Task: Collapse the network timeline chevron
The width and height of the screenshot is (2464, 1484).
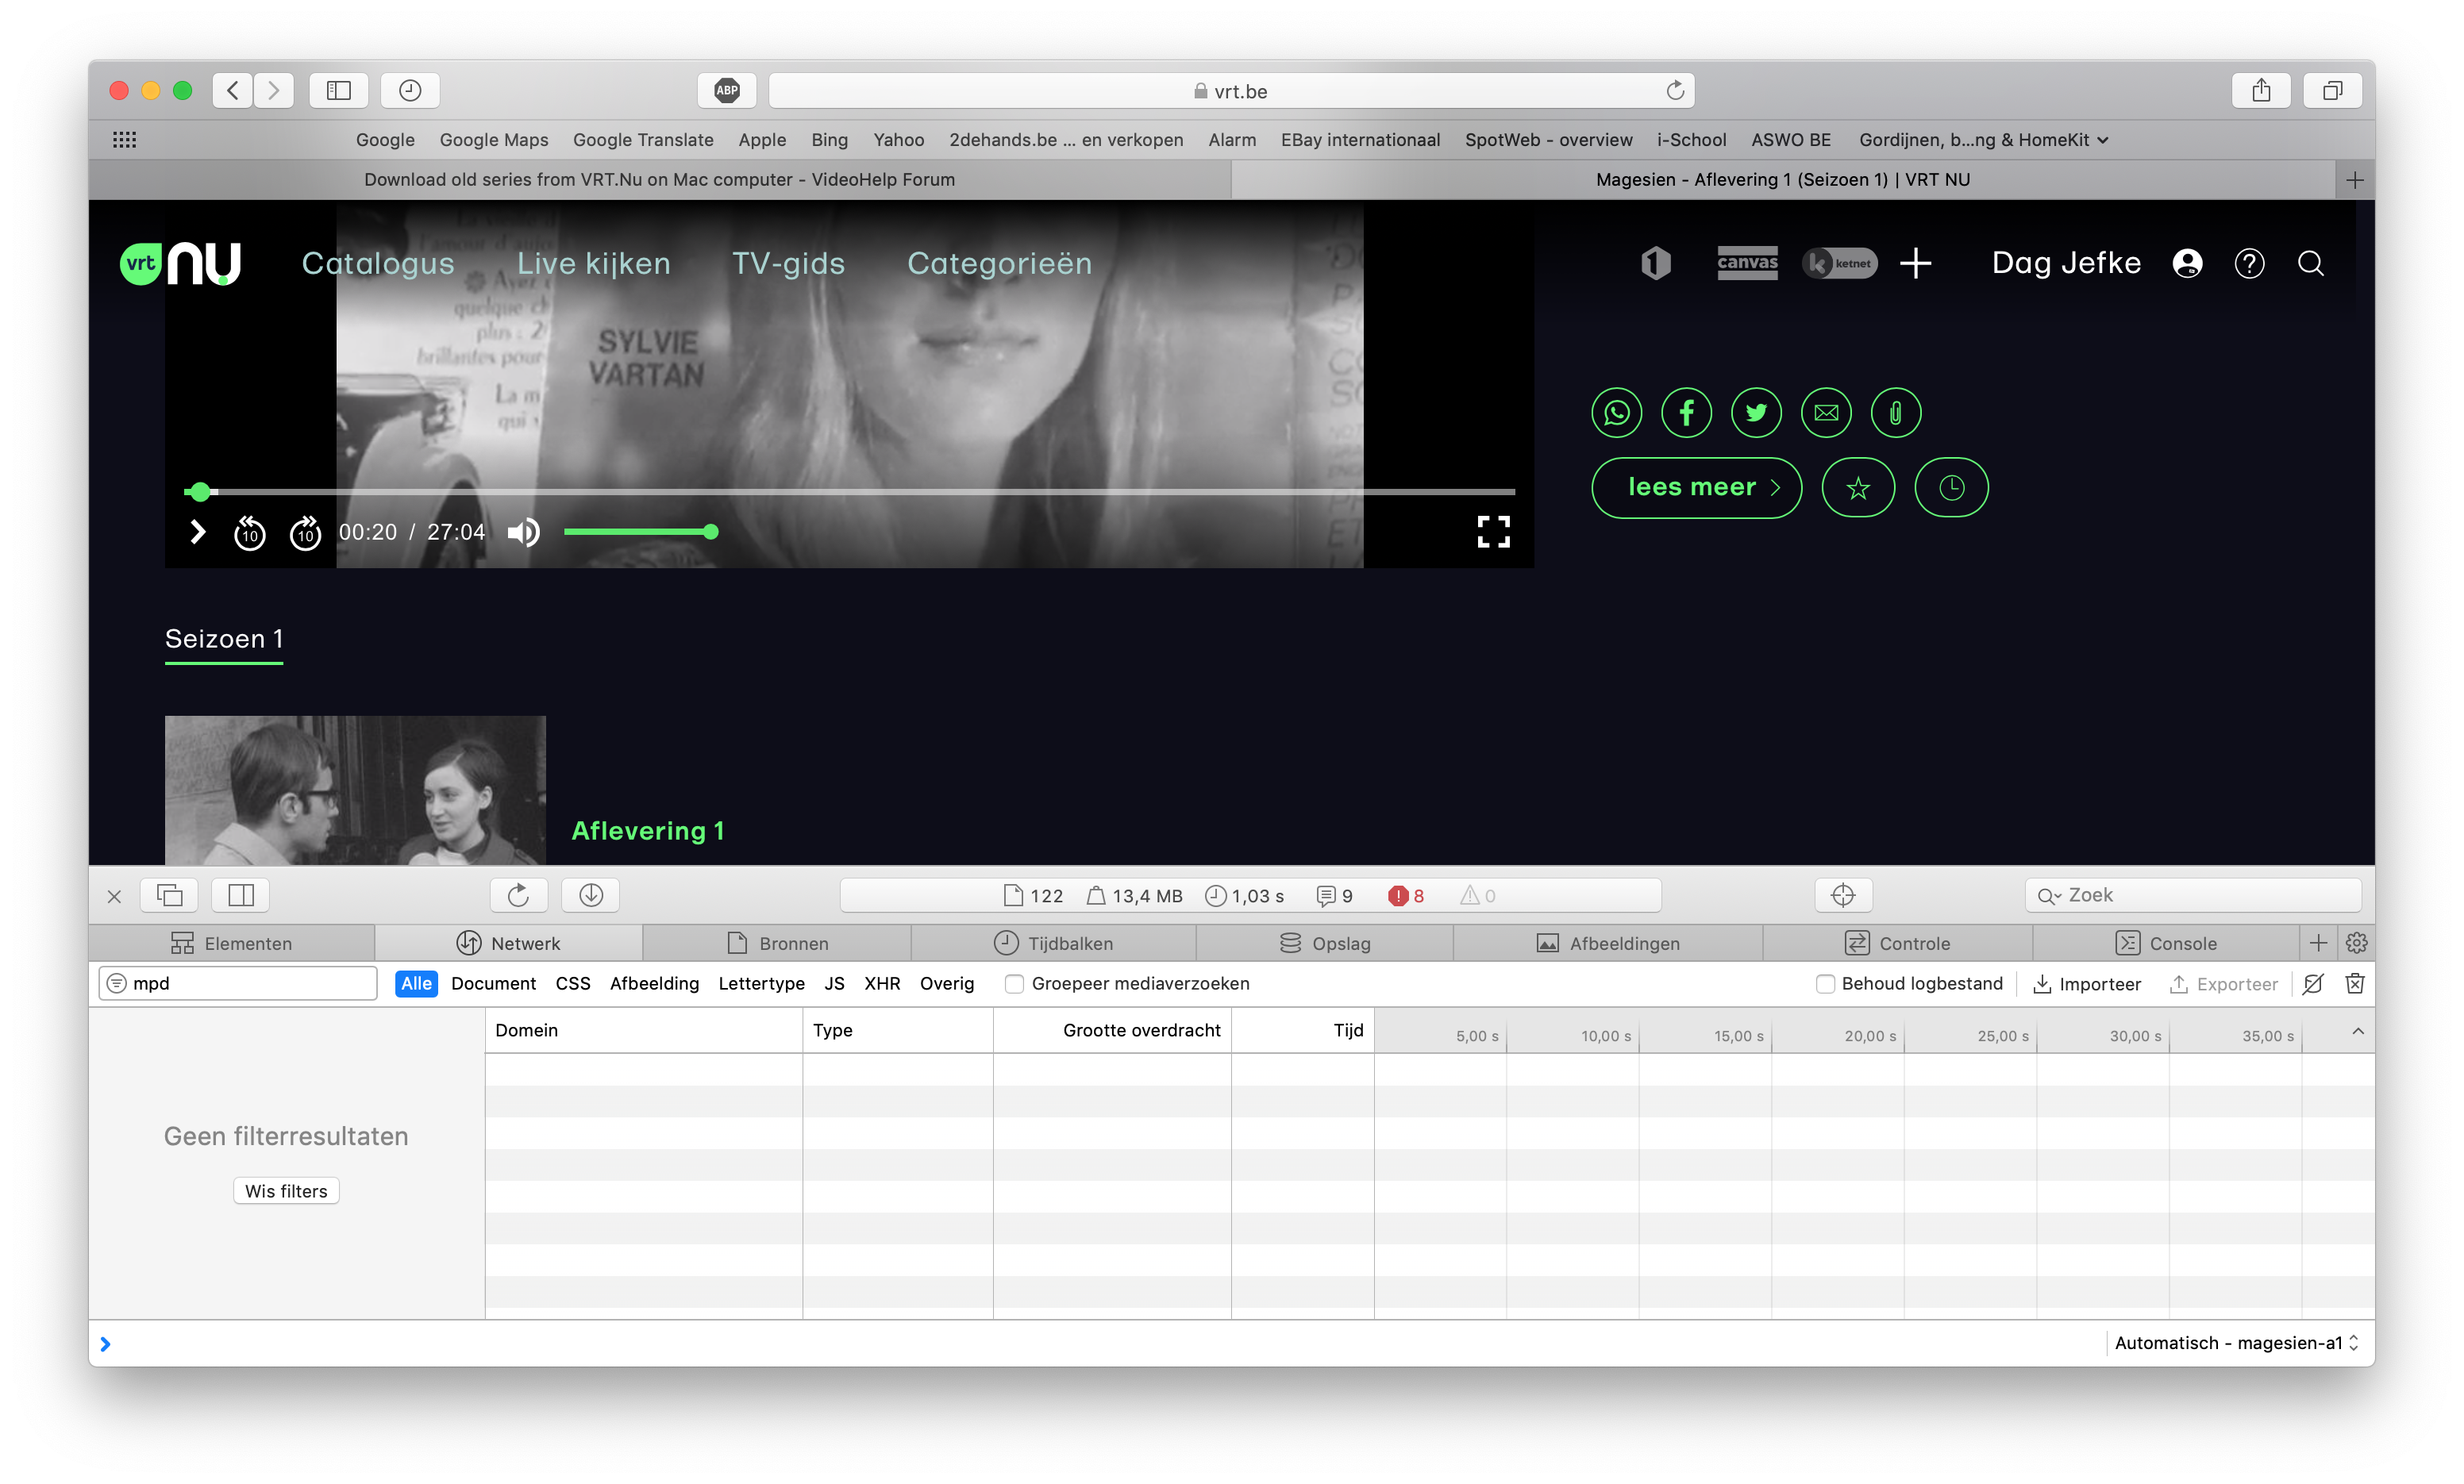Action: pyautogui.click(x=2357, y=1031)
